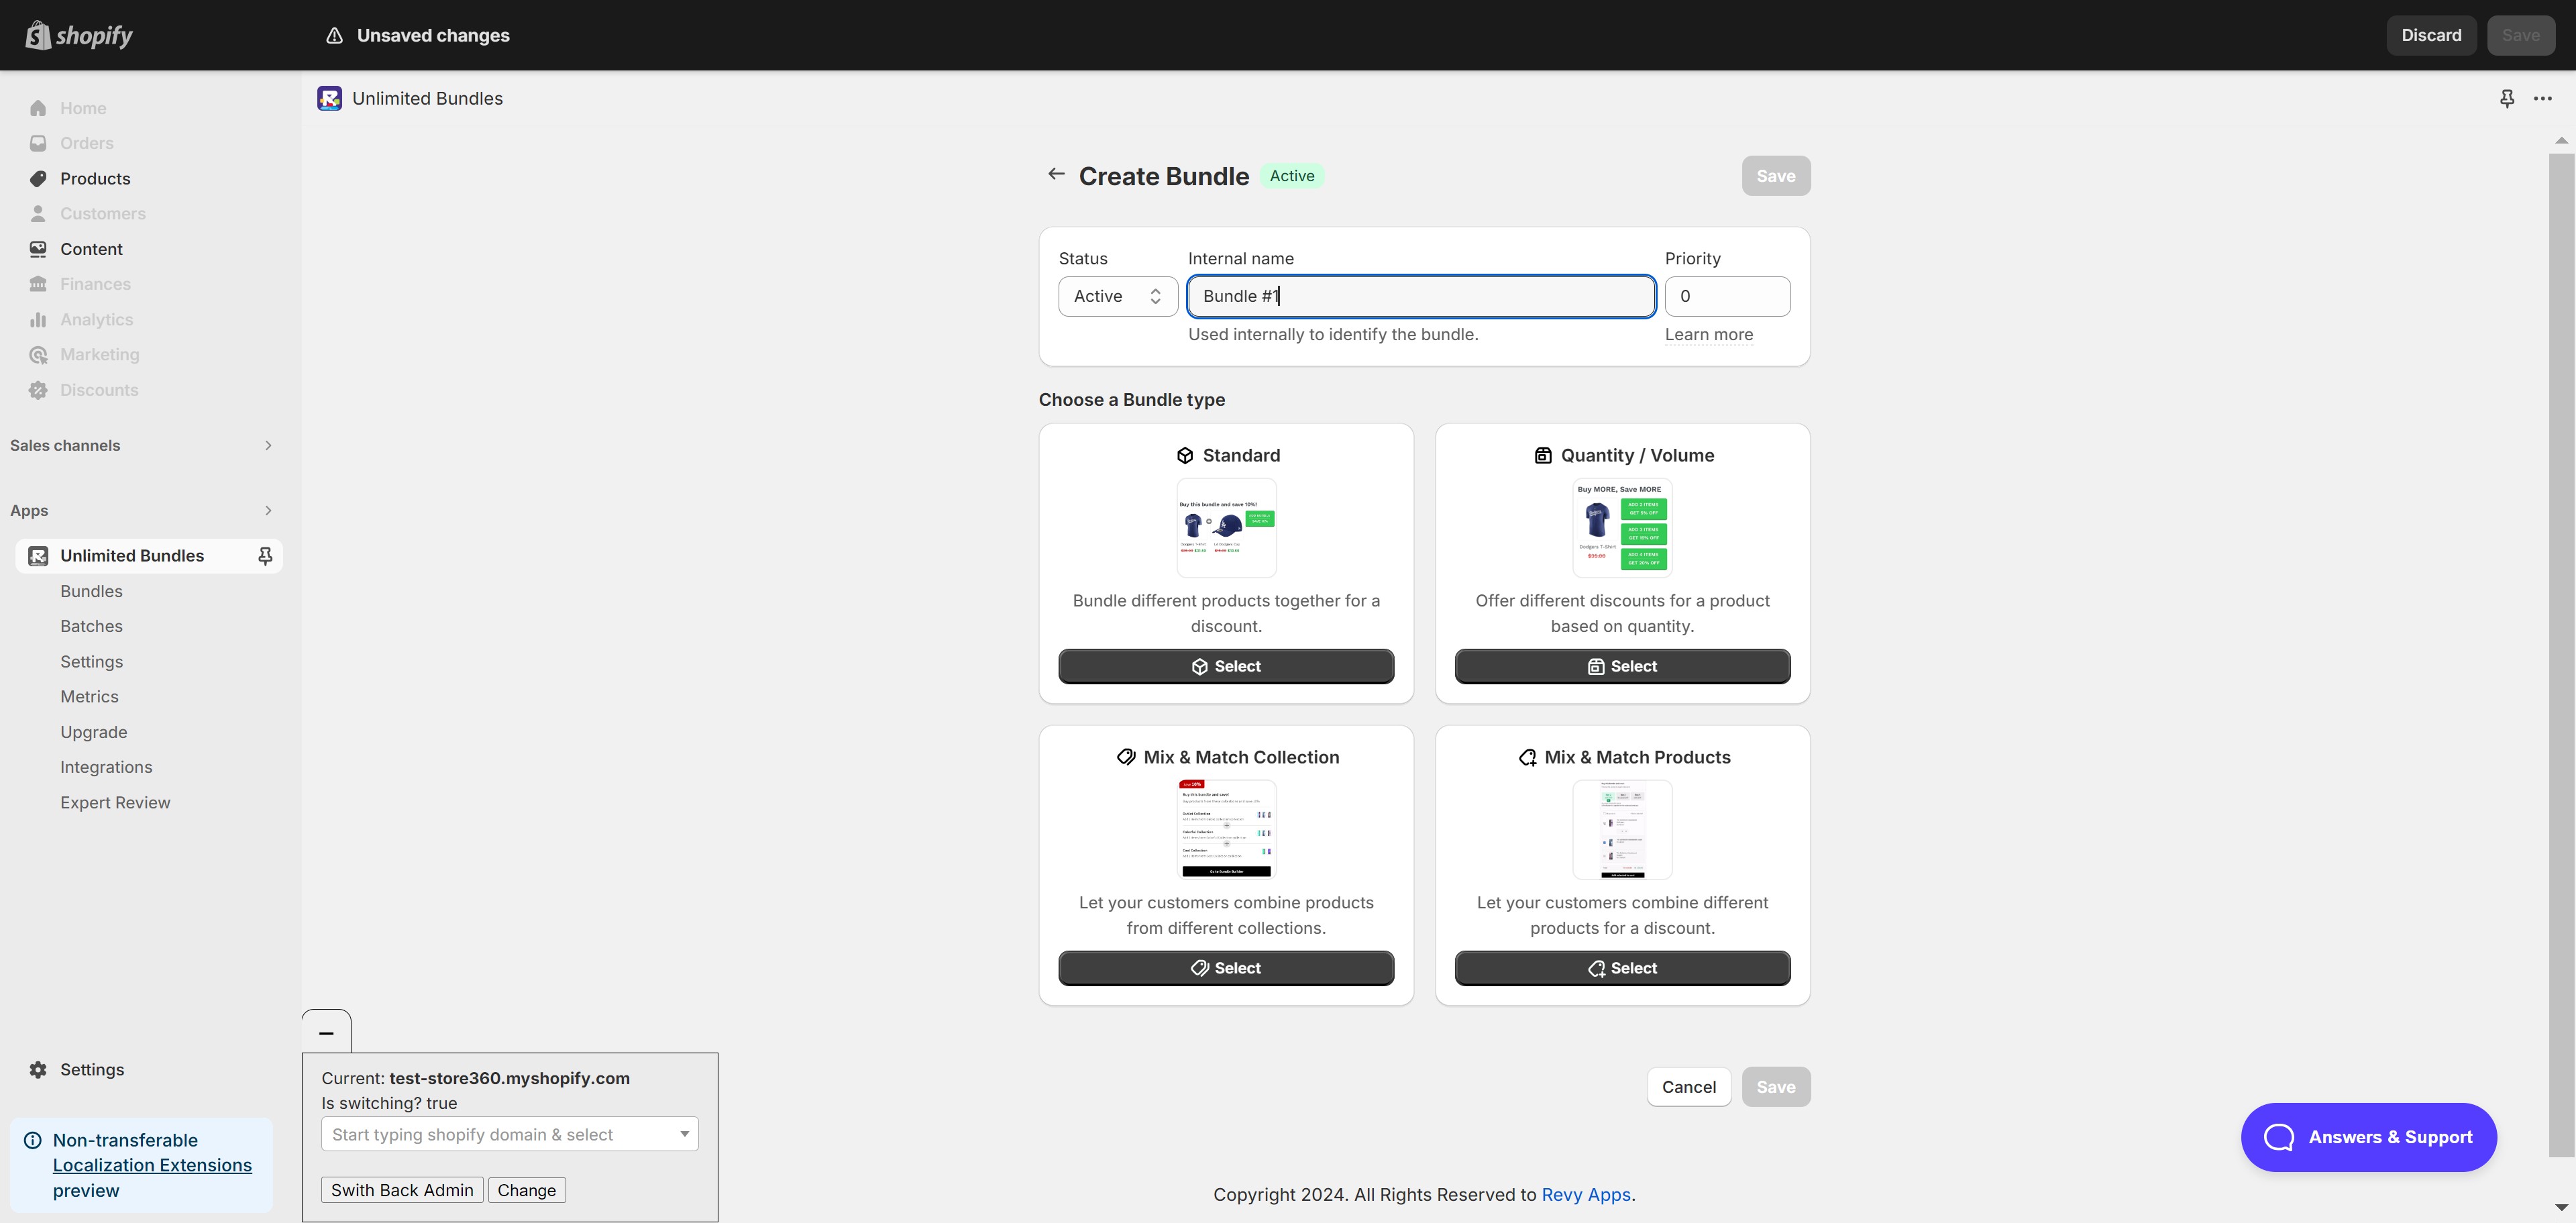The image size is (2576, 1223).
Task: Click the Learn more link under Priority
Action: (x=1708, y=334)
